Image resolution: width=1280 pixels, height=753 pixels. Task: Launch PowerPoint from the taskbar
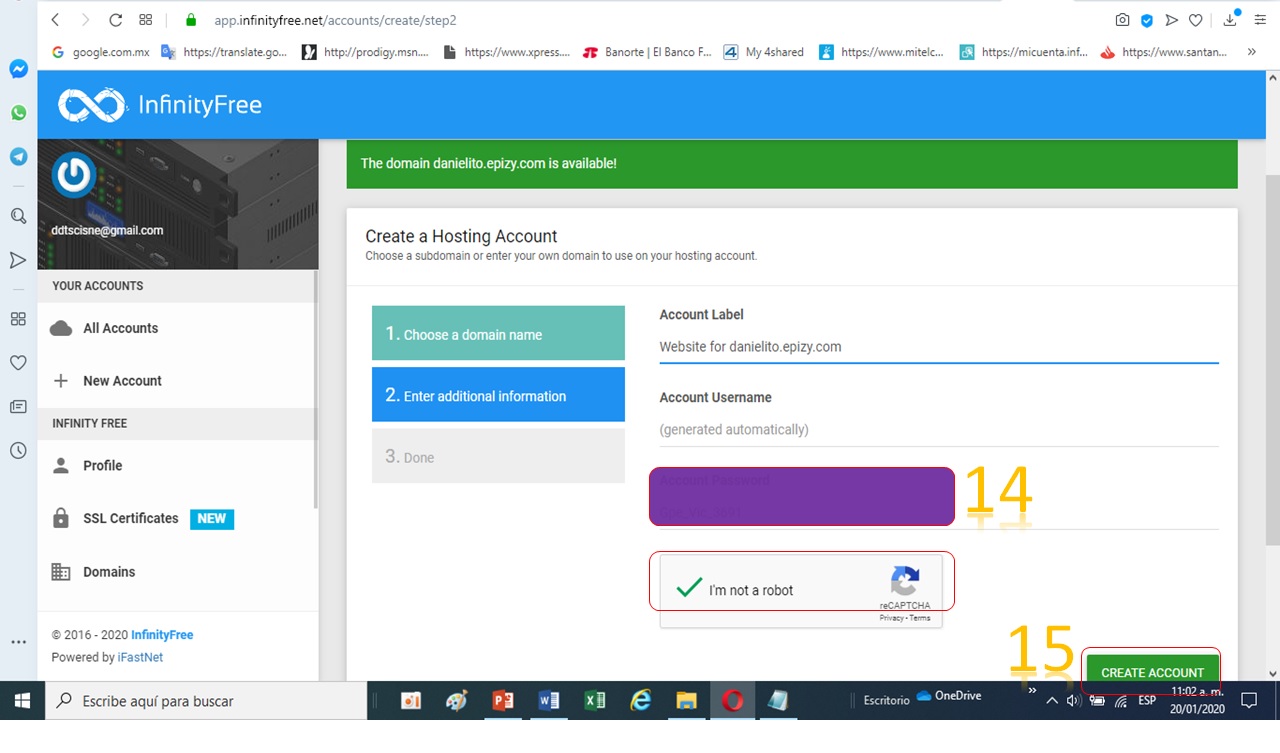click(x=503, y=701)
